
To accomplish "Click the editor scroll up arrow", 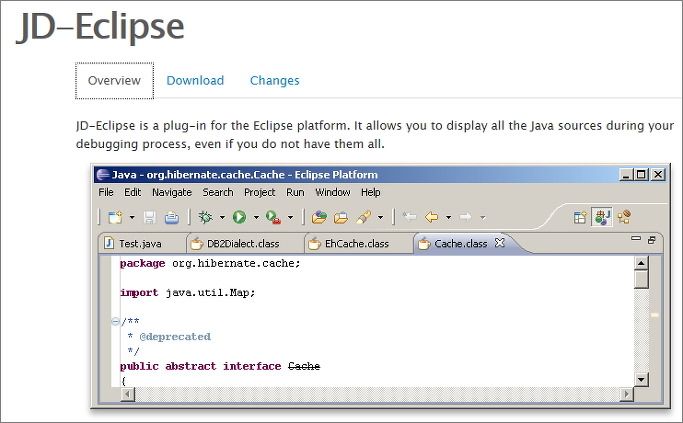I will 641,263.
